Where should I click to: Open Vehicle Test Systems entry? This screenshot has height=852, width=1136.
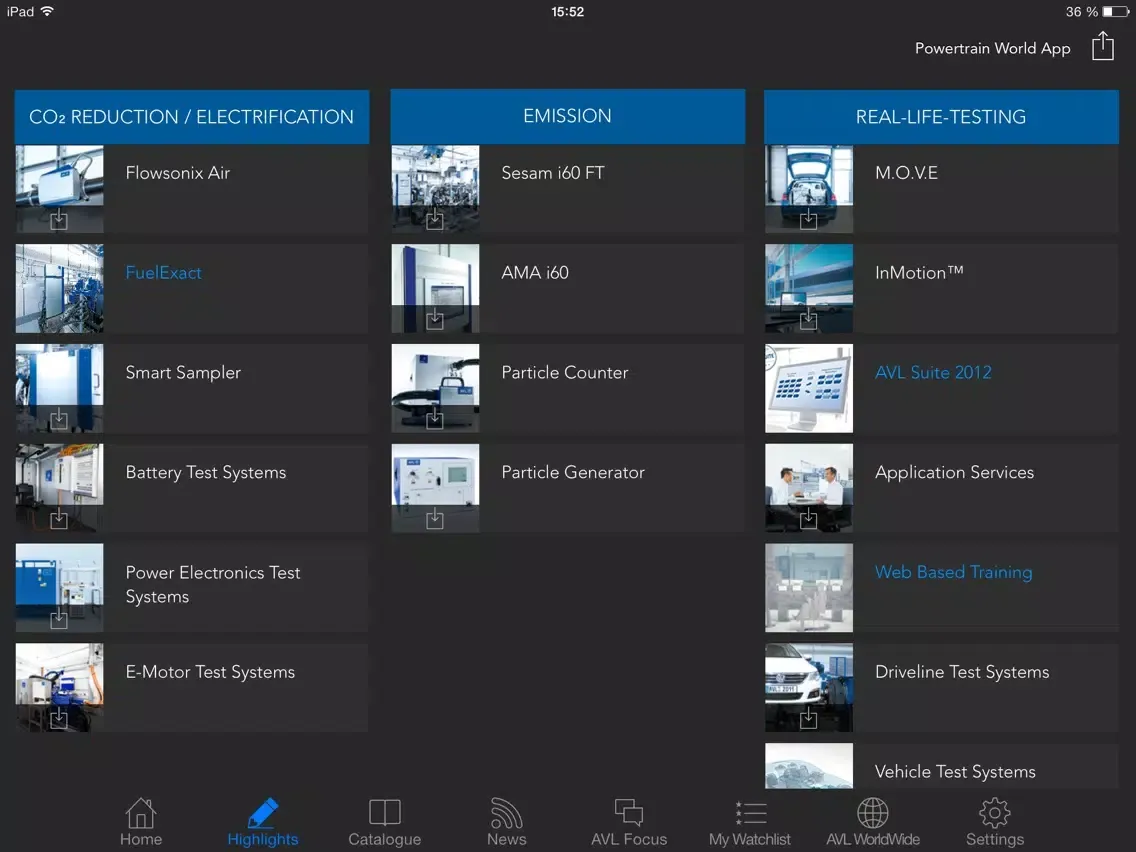(942, 766)
